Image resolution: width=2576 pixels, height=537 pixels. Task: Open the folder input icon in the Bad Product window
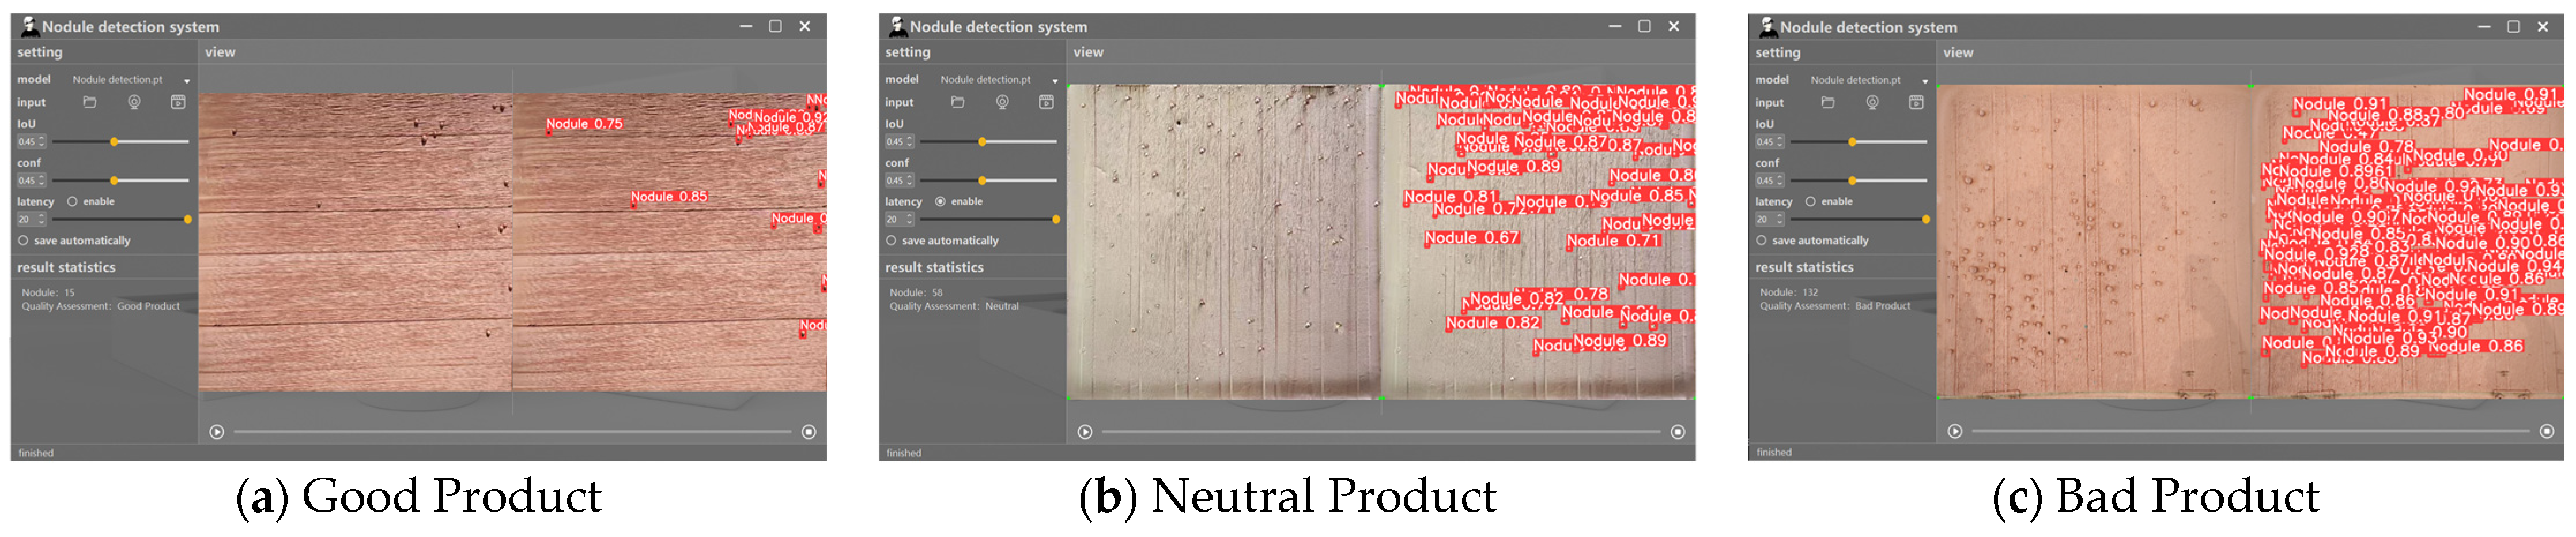point(1828,102)
